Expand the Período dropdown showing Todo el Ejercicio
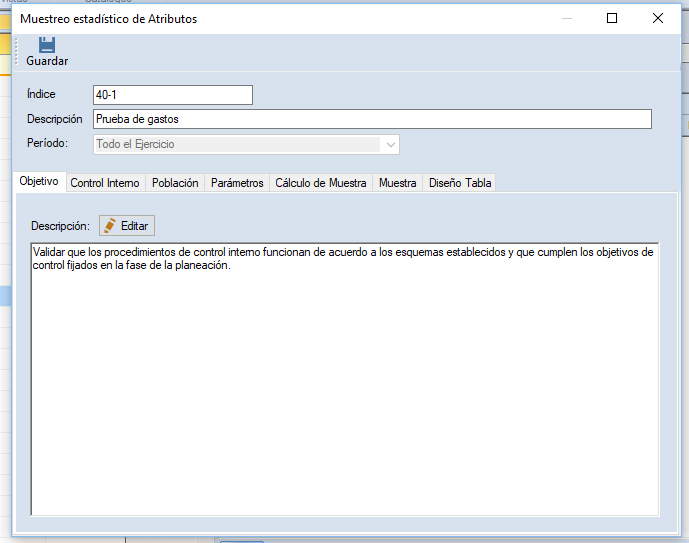Image resolution: width=689 pixels, height=543 pixels. tap(390, 144)
